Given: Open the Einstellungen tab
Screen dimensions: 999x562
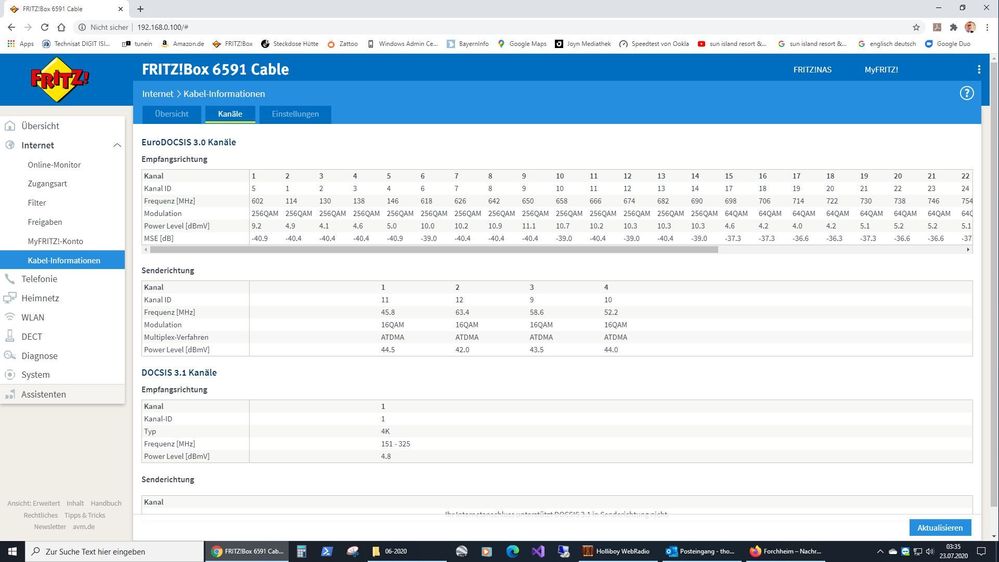Looking at the screenshot, I should (295, 114).
